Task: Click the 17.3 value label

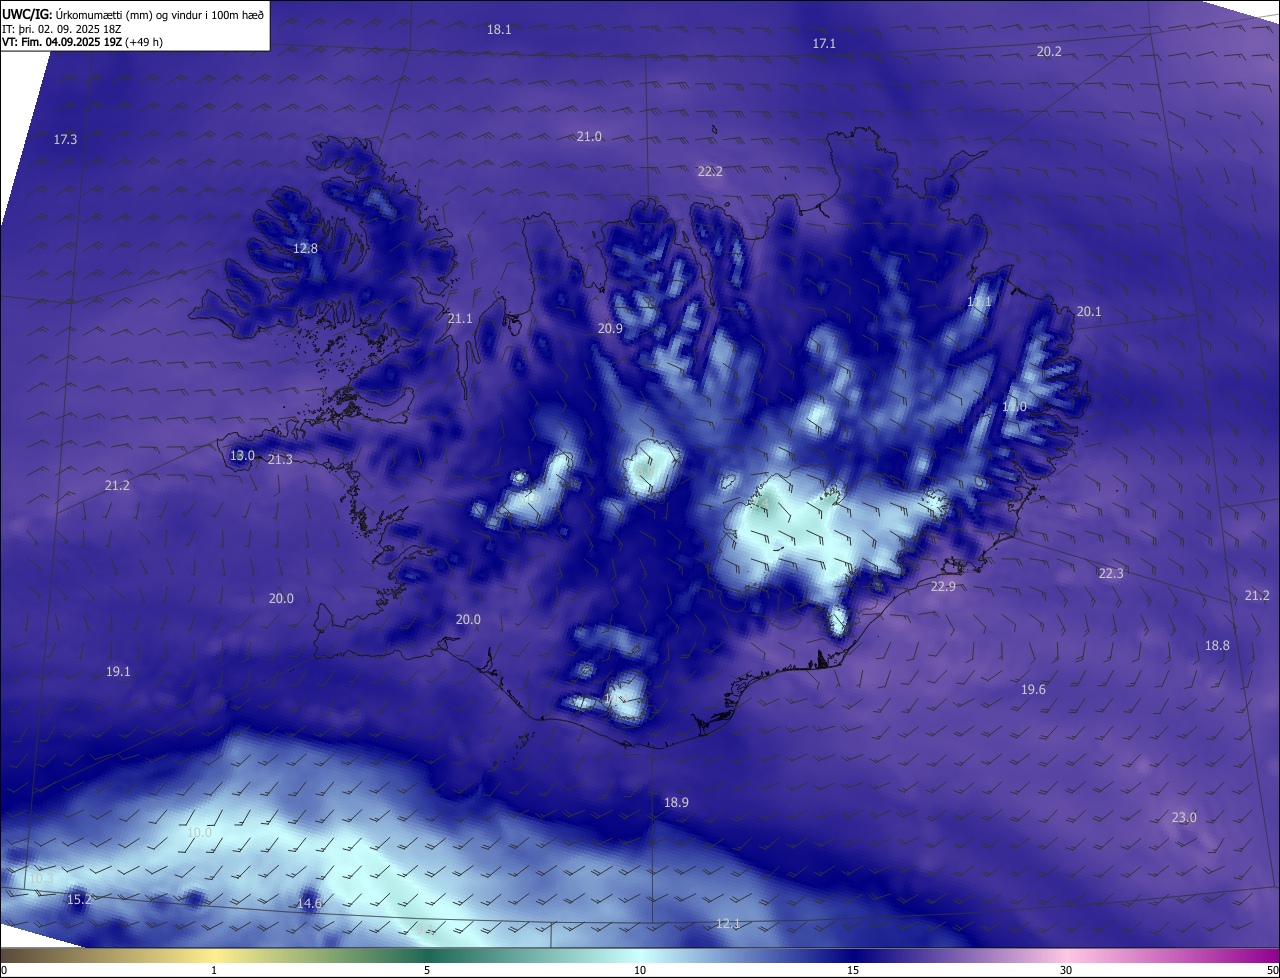Action: point(65,140)
